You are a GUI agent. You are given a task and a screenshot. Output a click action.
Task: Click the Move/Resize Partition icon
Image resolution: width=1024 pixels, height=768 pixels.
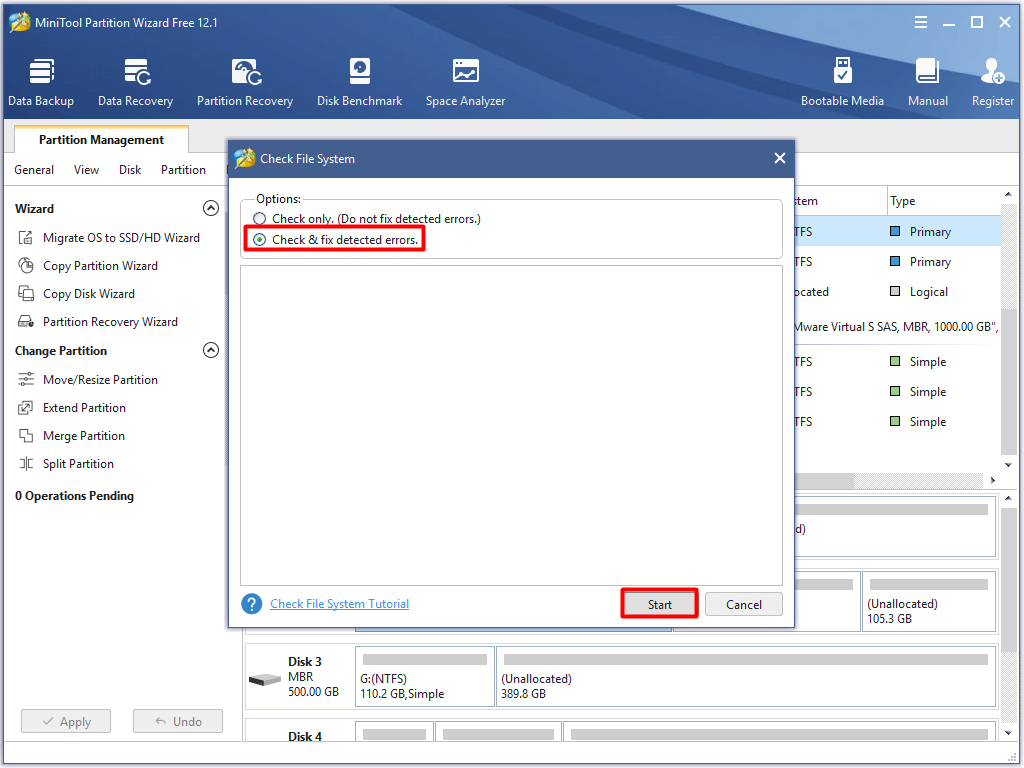[25, 379]
